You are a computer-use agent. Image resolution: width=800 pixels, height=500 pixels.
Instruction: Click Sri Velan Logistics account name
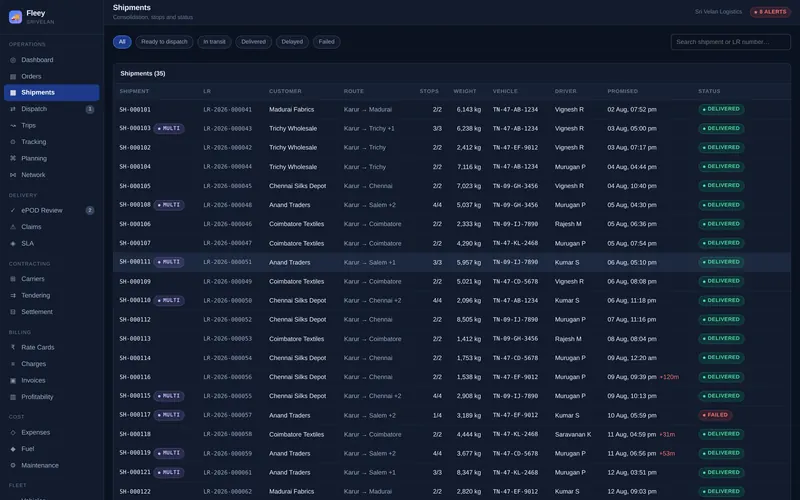coord(718,12)
